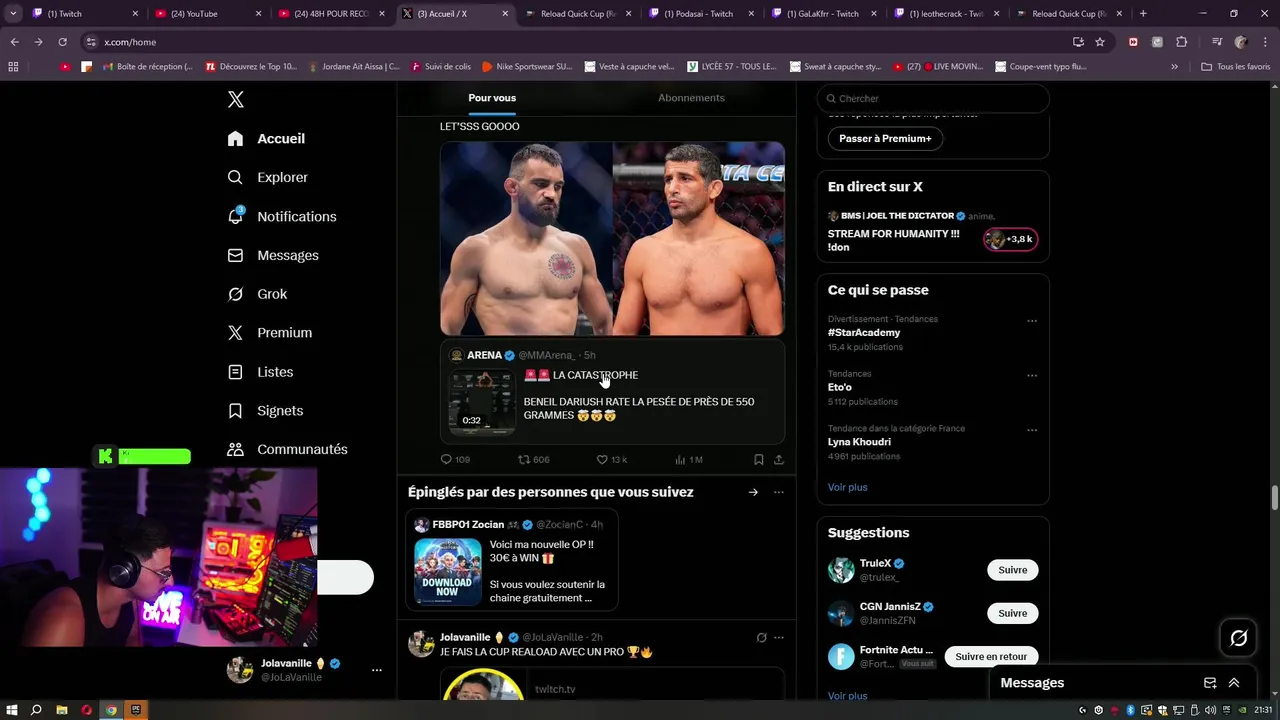This screenshot has height=720, width=1280.
Task: Click Passer à Premium+ button
Action: point(885,138)
